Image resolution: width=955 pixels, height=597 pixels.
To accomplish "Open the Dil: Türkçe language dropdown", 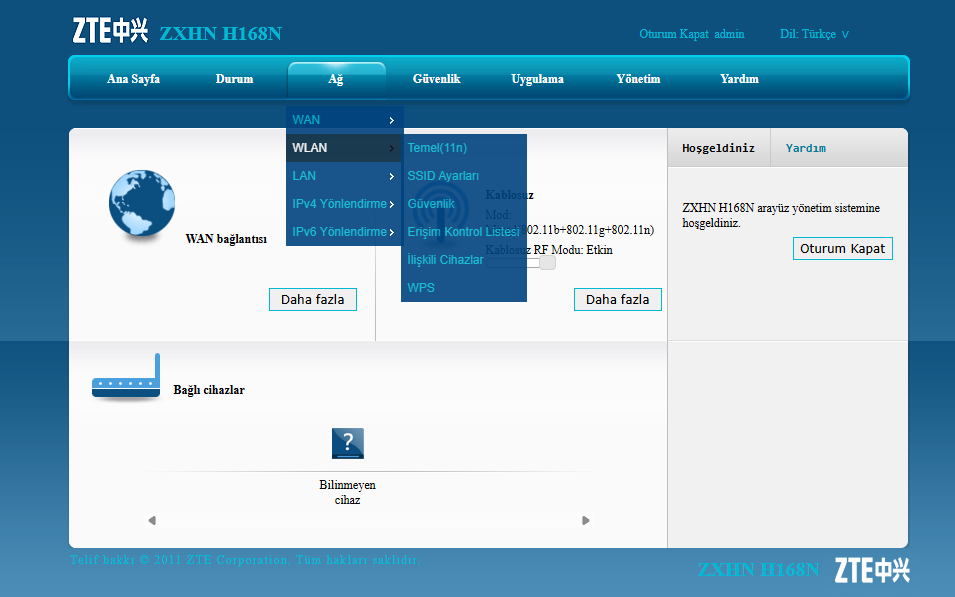I will click(x=814, y=34).
